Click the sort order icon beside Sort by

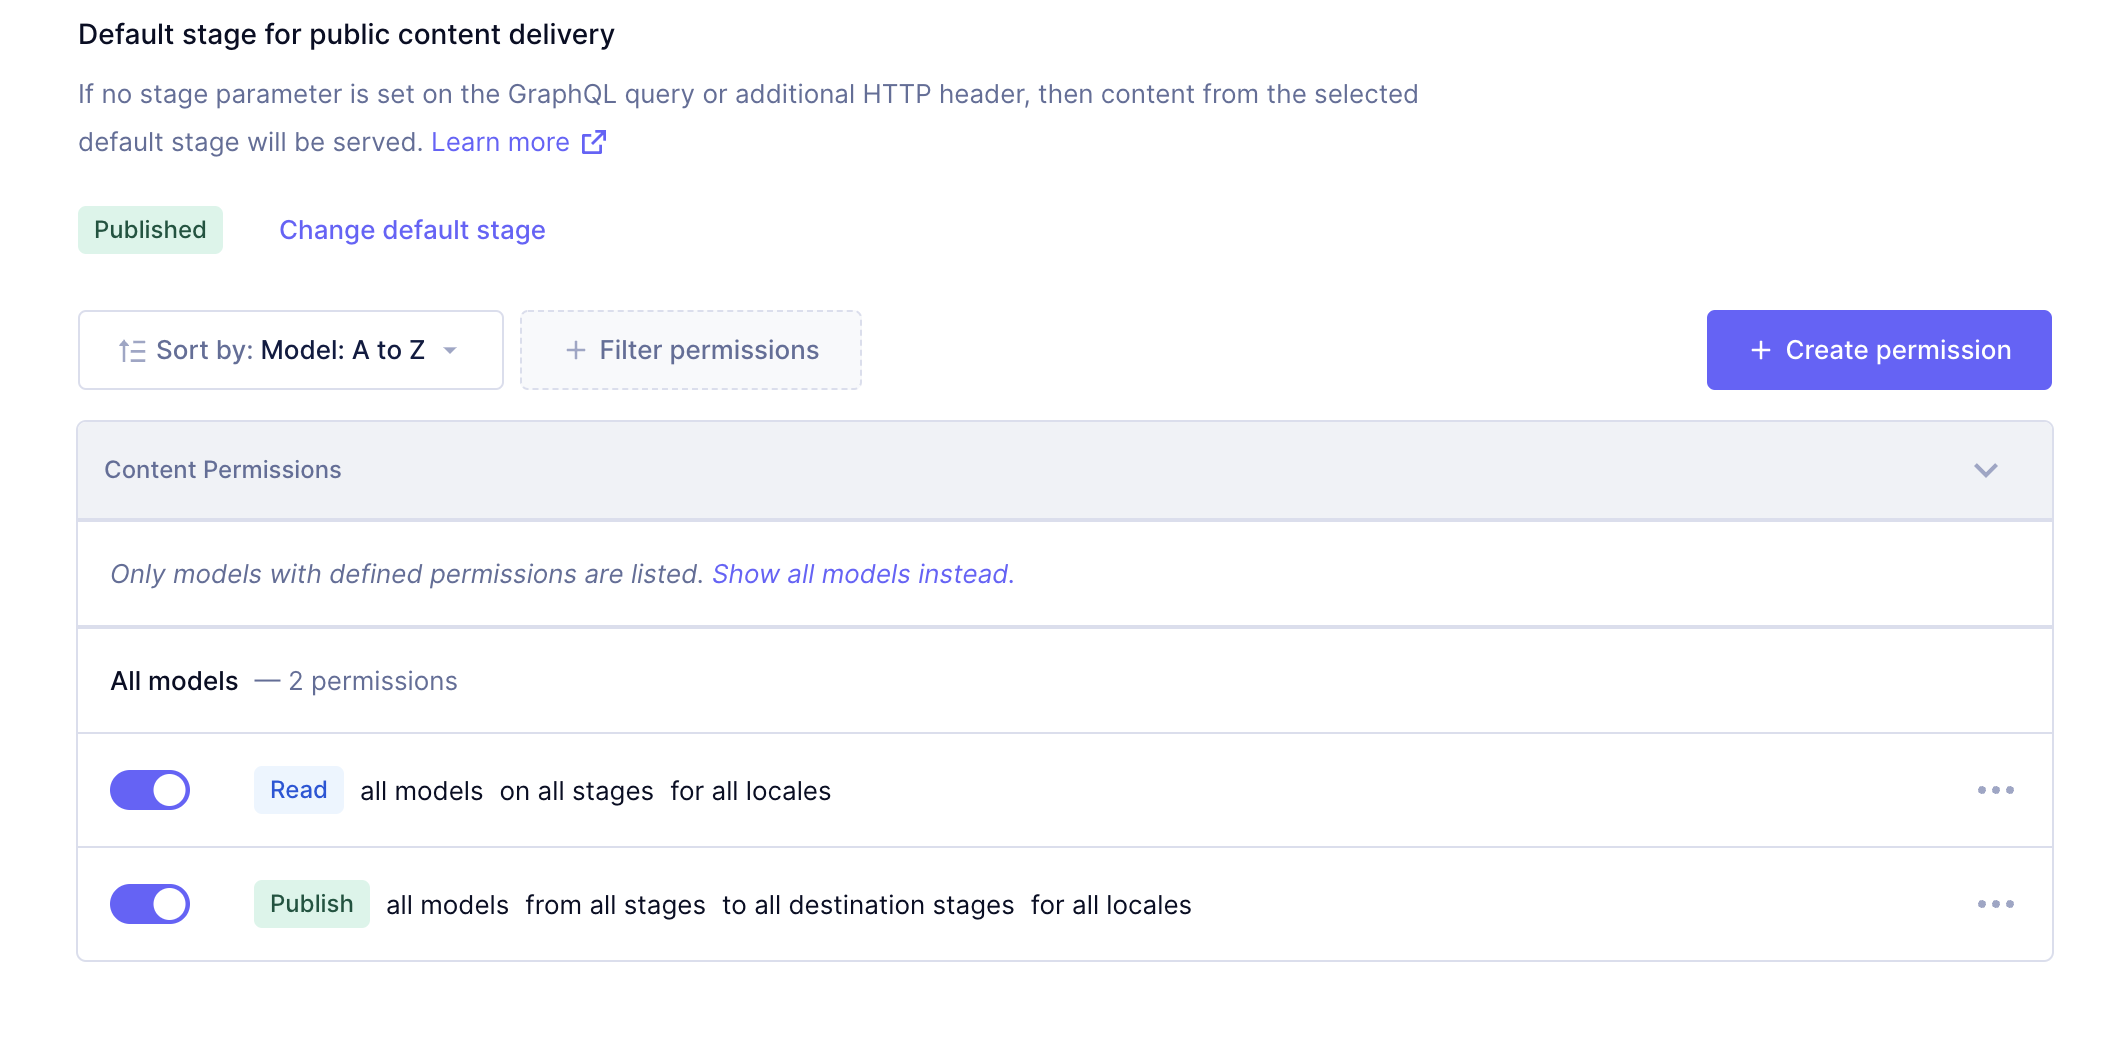(131, 350)
